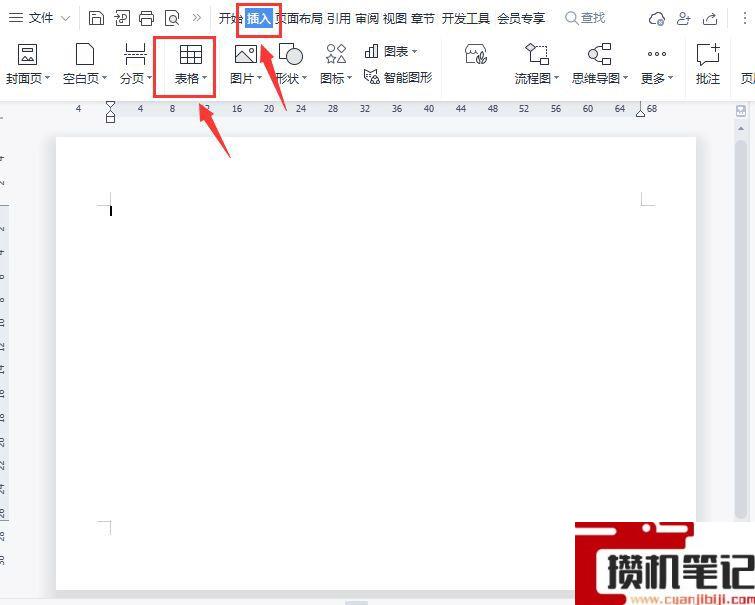Click the 更多 more icon

click(657, 54)
